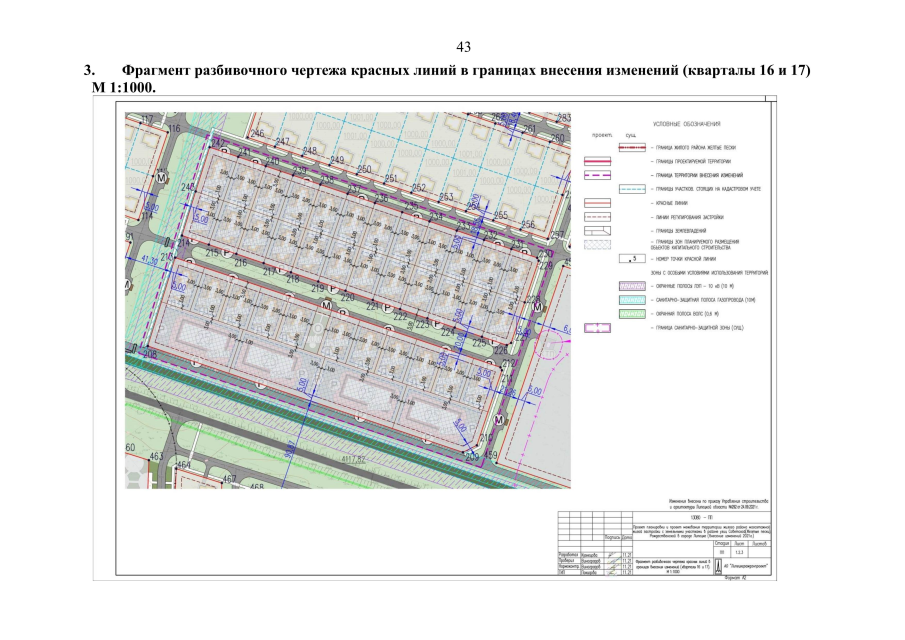This screenshot has height=640, width=905.
Task: Click map point number 260
Action: 558,139
